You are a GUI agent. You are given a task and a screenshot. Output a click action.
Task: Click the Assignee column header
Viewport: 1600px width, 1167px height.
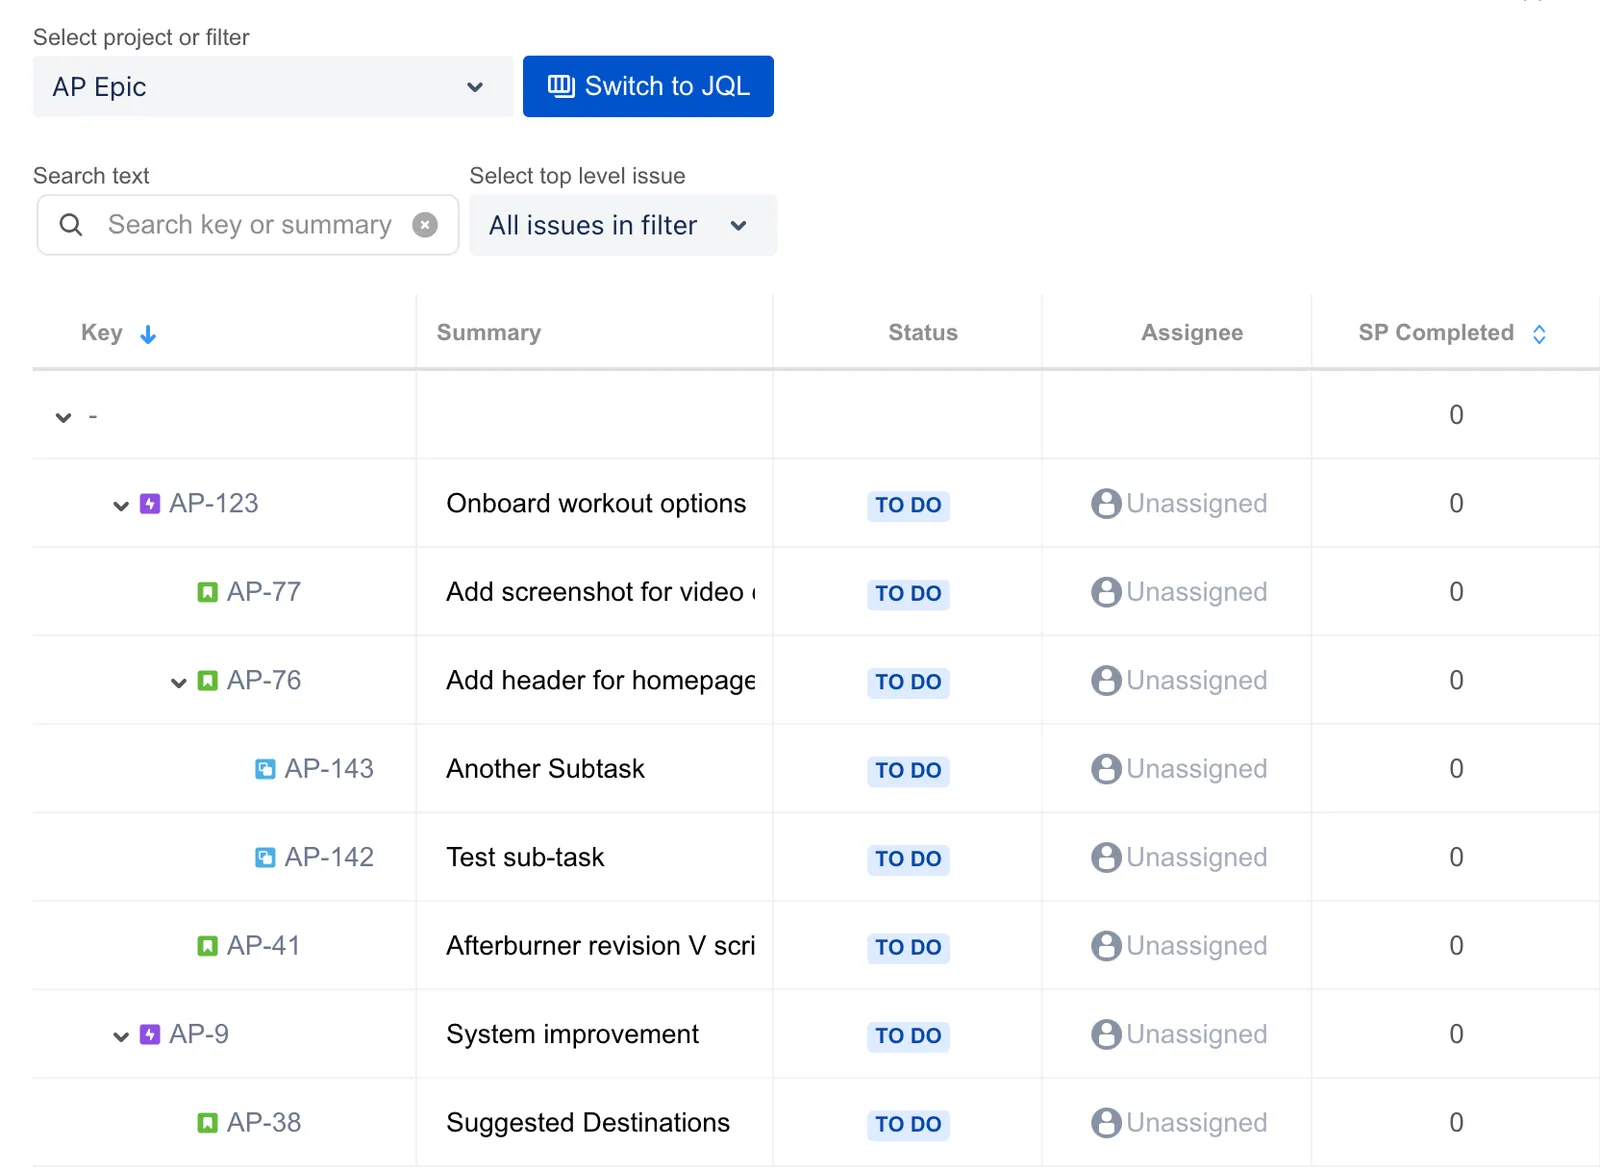coord(1192,333)
